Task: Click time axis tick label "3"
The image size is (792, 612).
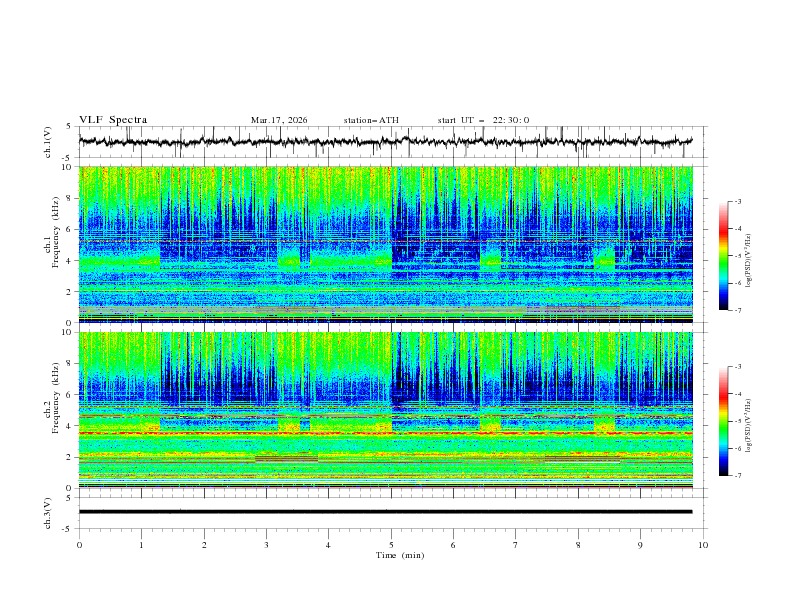Action: point(266,545)
